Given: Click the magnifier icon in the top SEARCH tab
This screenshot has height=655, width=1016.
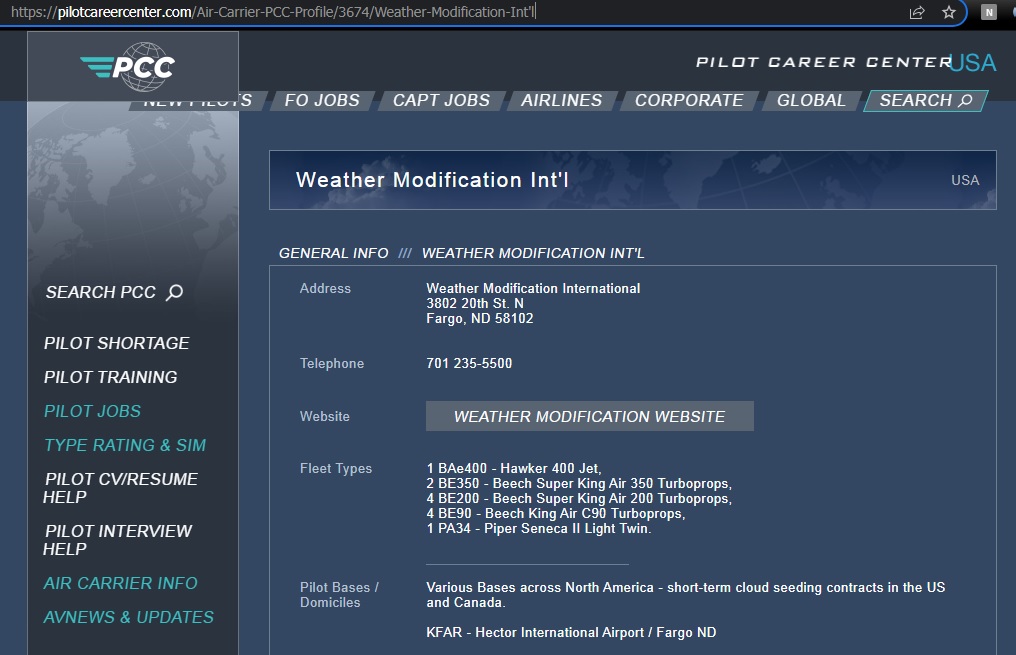Looking at the screenshot, I should pyautogui.click(x=965, y=100).
